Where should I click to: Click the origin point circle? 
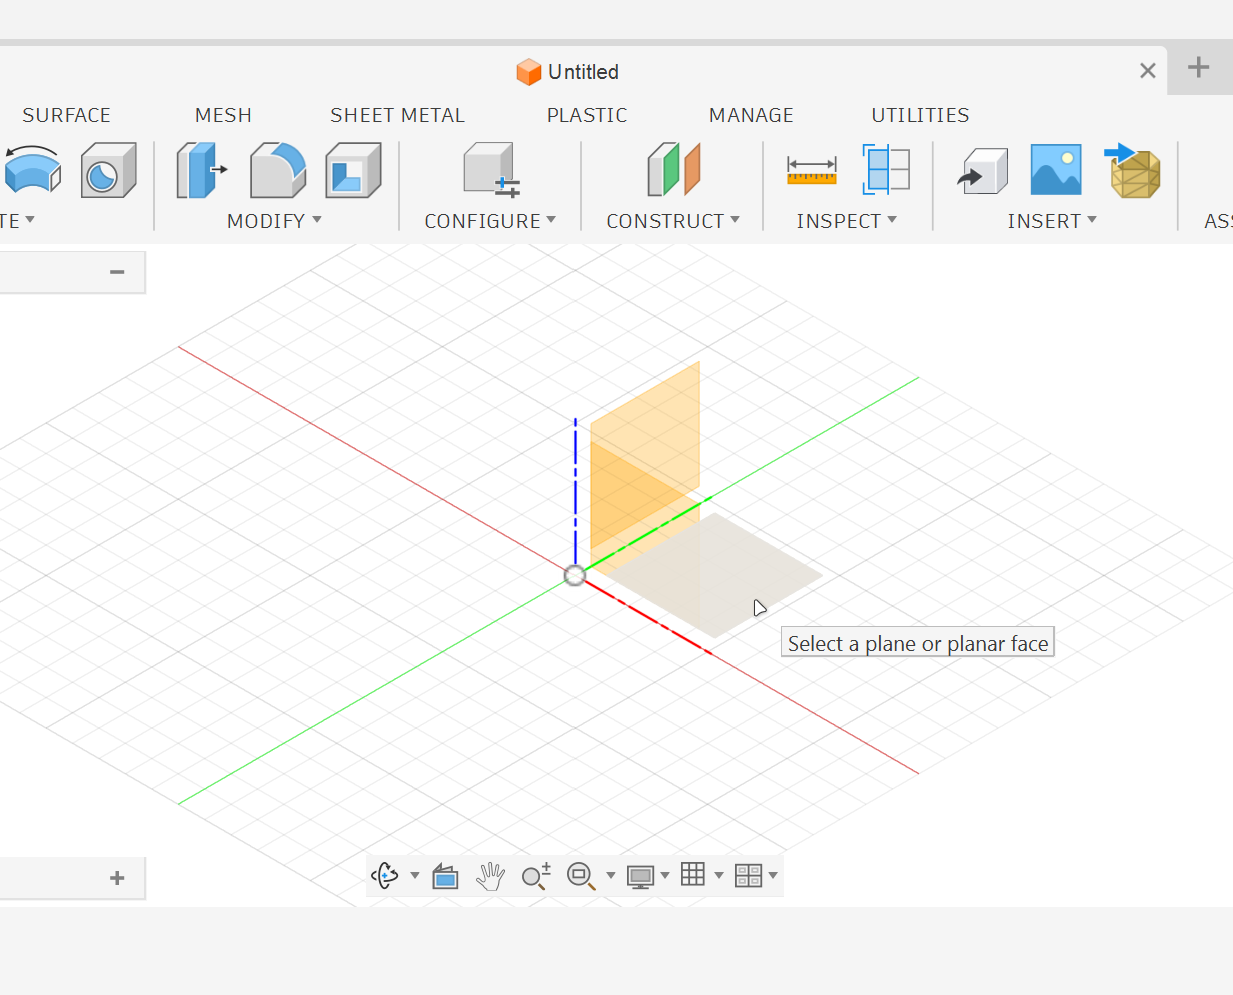tap(575, 575)
